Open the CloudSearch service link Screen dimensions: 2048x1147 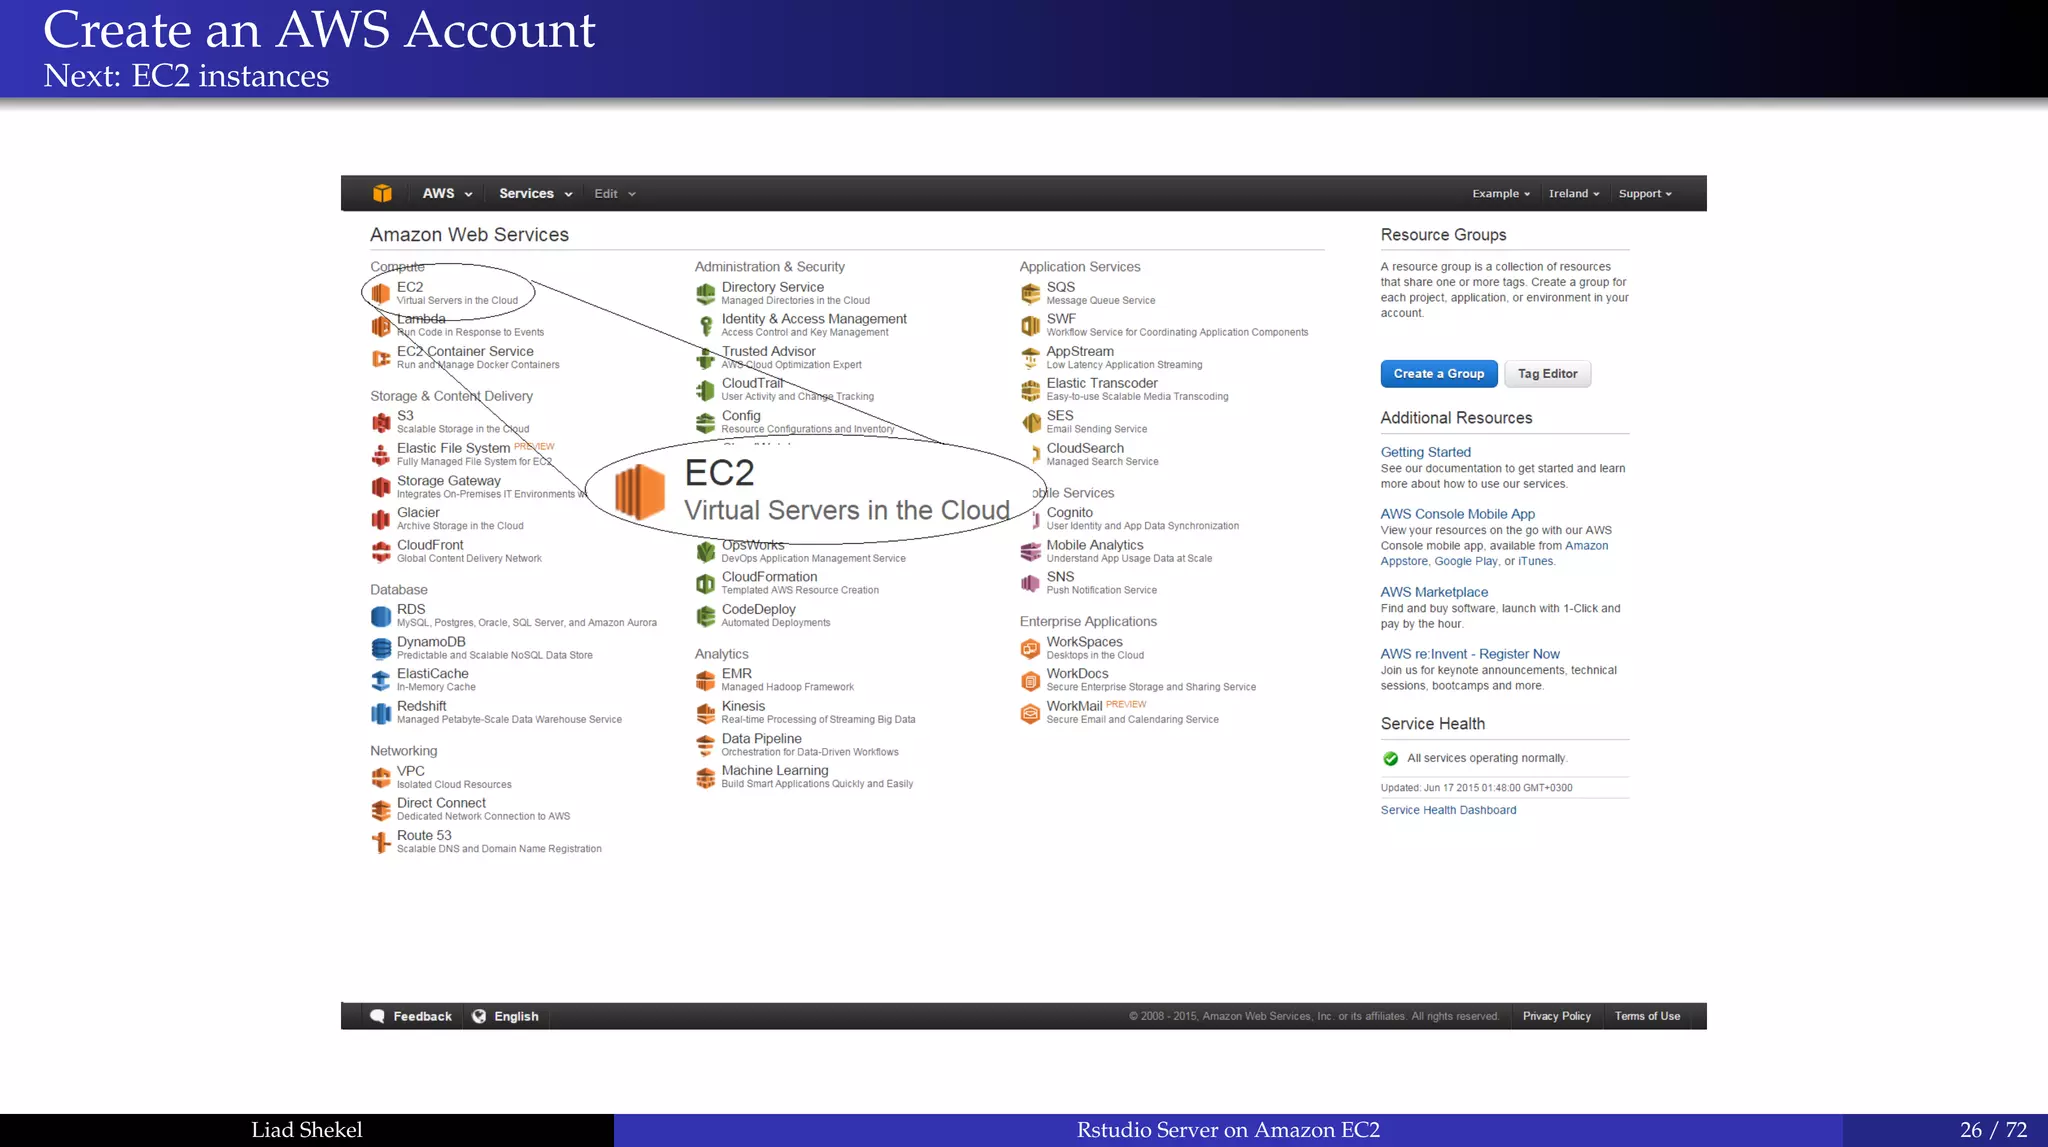click(x=1085, y=448)
